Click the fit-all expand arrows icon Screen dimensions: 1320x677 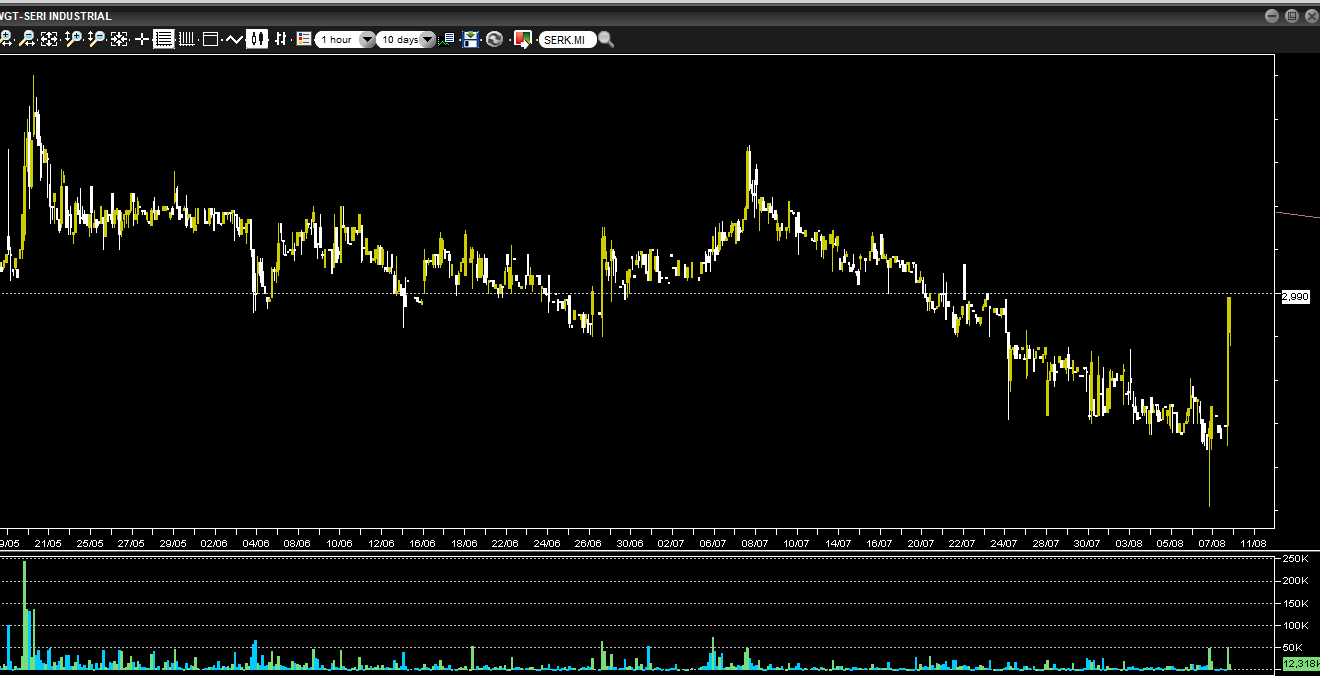pos(49,39)
